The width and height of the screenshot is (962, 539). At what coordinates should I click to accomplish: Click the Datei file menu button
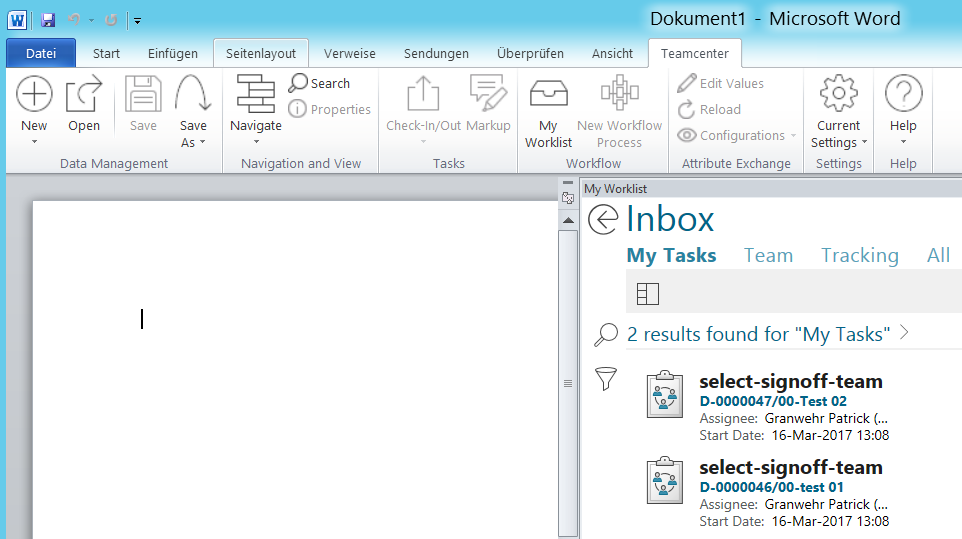(x=41, y=53)
